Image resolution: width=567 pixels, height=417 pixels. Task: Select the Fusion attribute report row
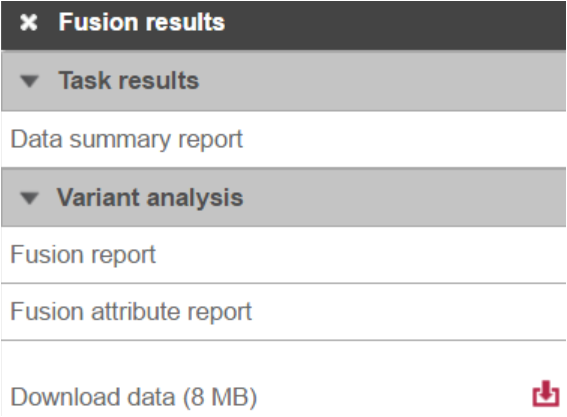click(284, 312)
